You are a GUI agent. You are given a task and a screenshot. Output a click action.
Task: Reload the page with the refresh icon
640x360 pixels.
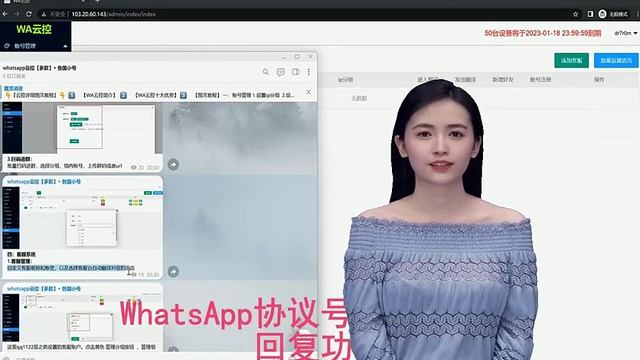click(x=29, y=14)
